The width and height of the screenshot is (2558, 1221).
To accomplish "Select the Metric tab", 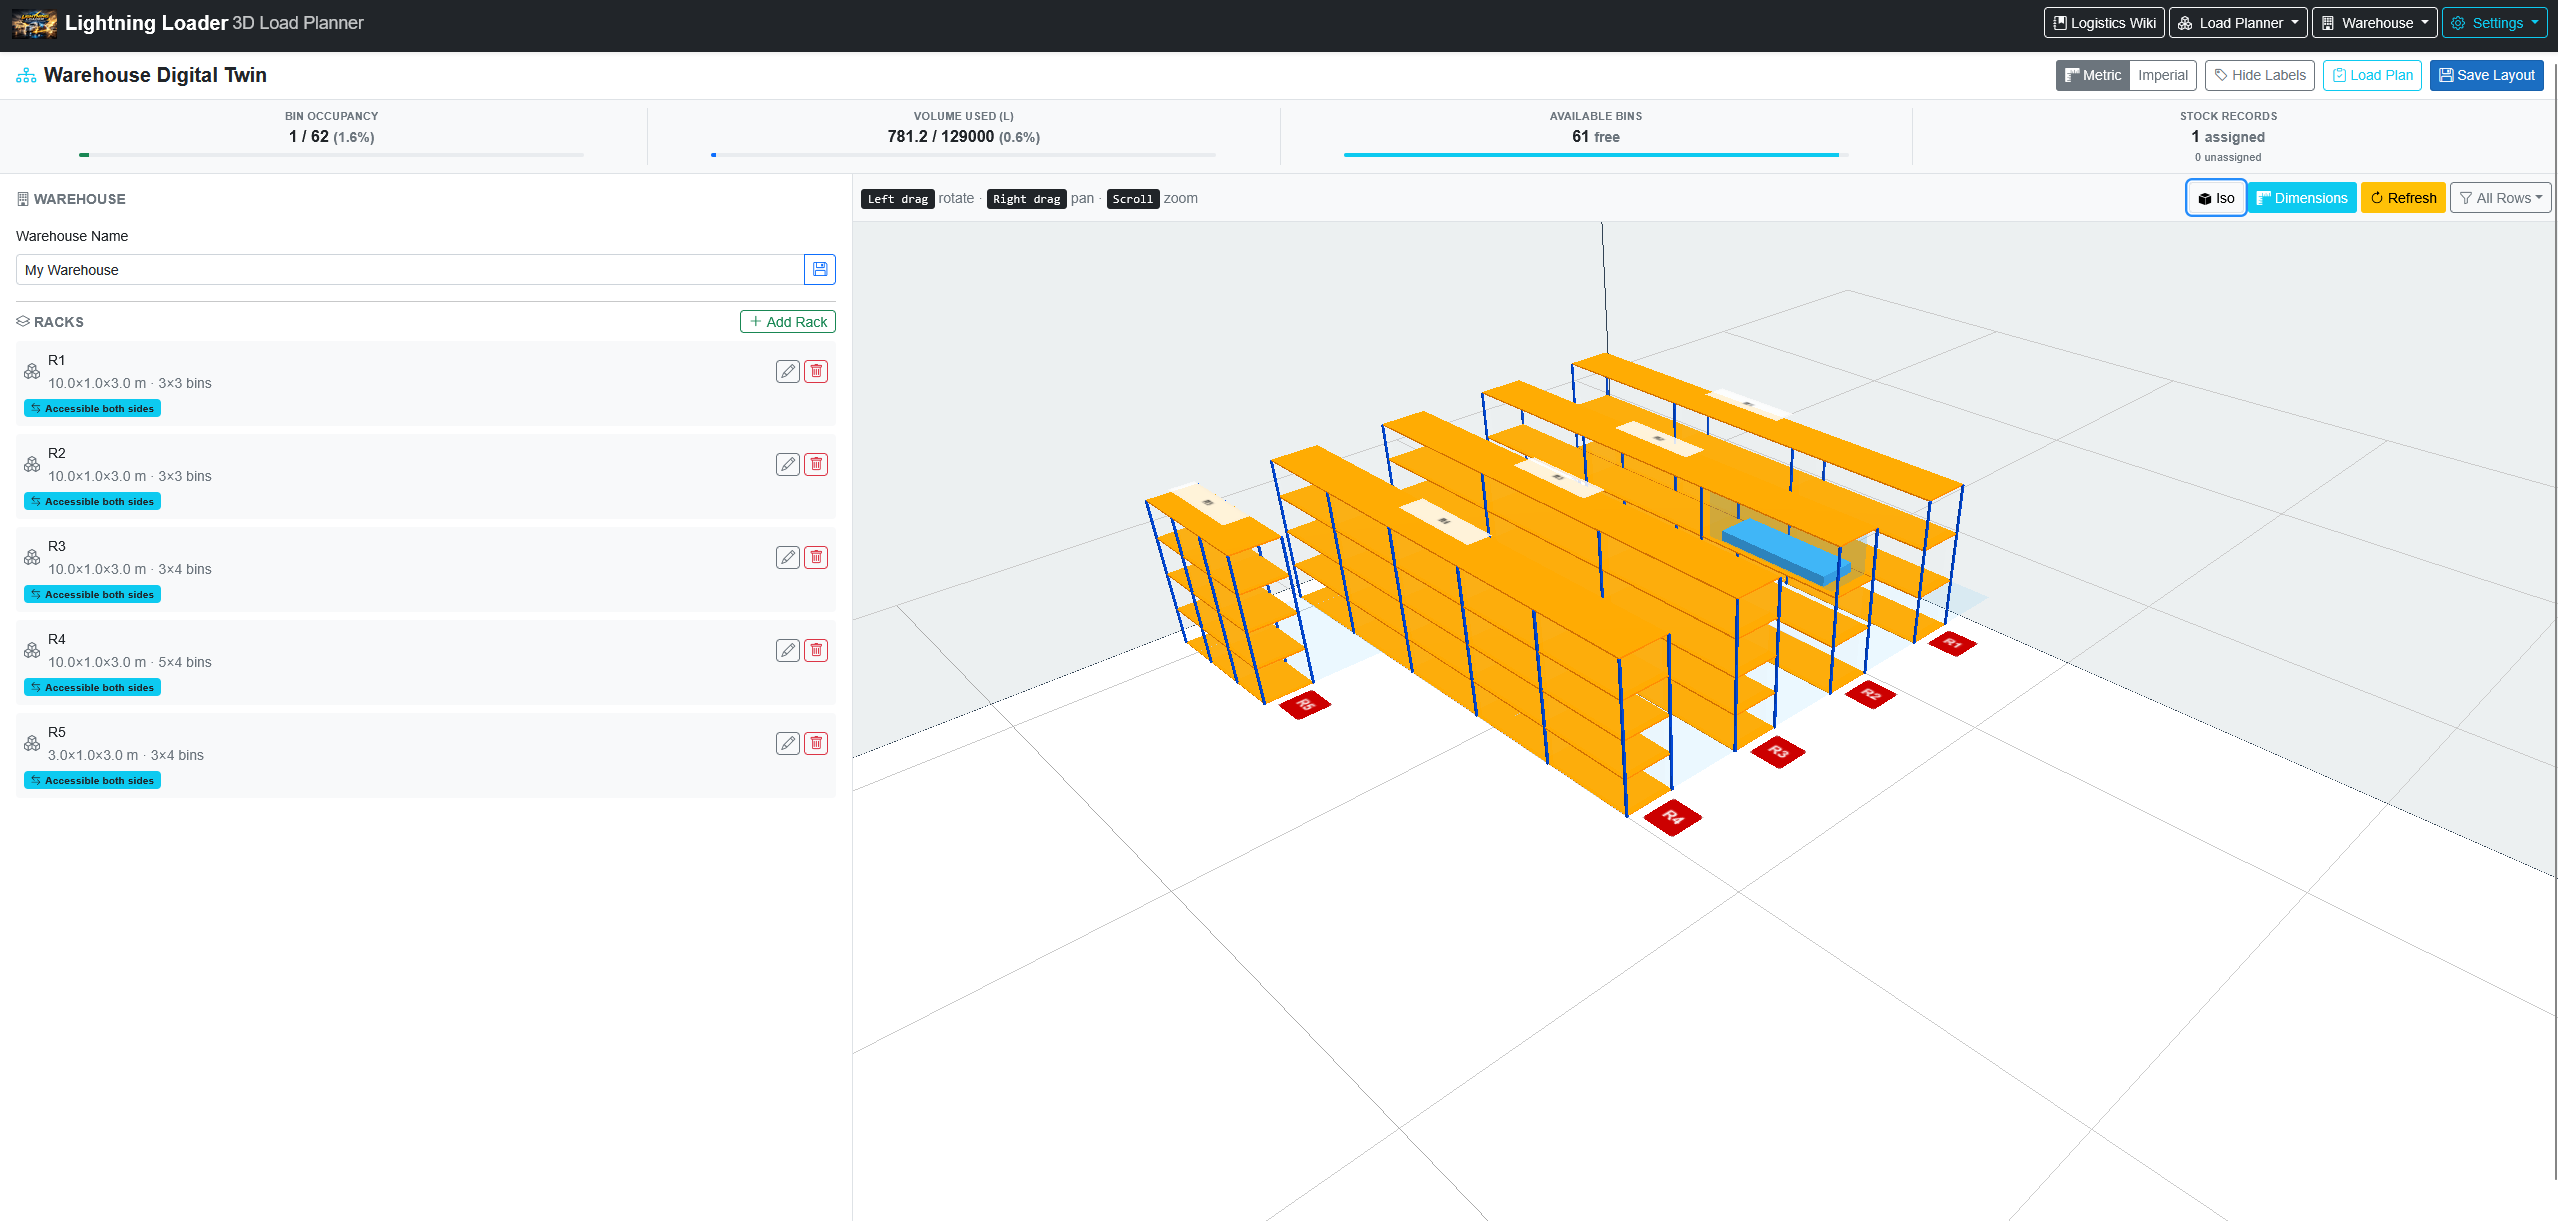I will tap(2092, 75).
